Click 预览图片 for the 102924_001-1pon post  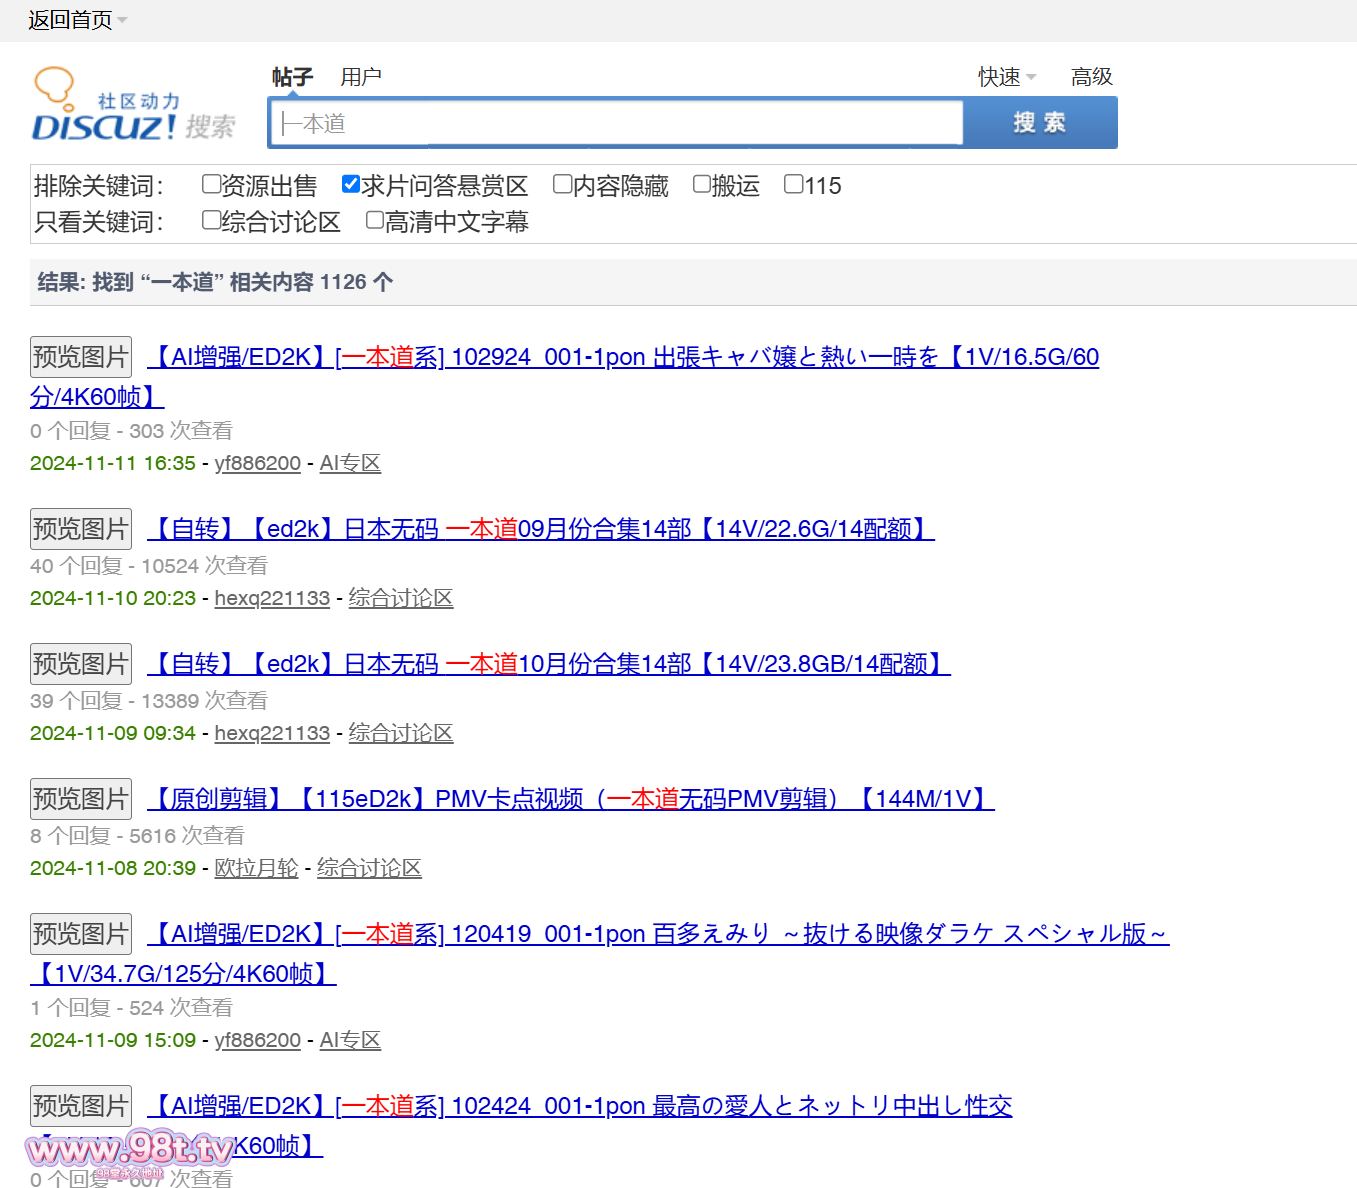coord(81,357)
